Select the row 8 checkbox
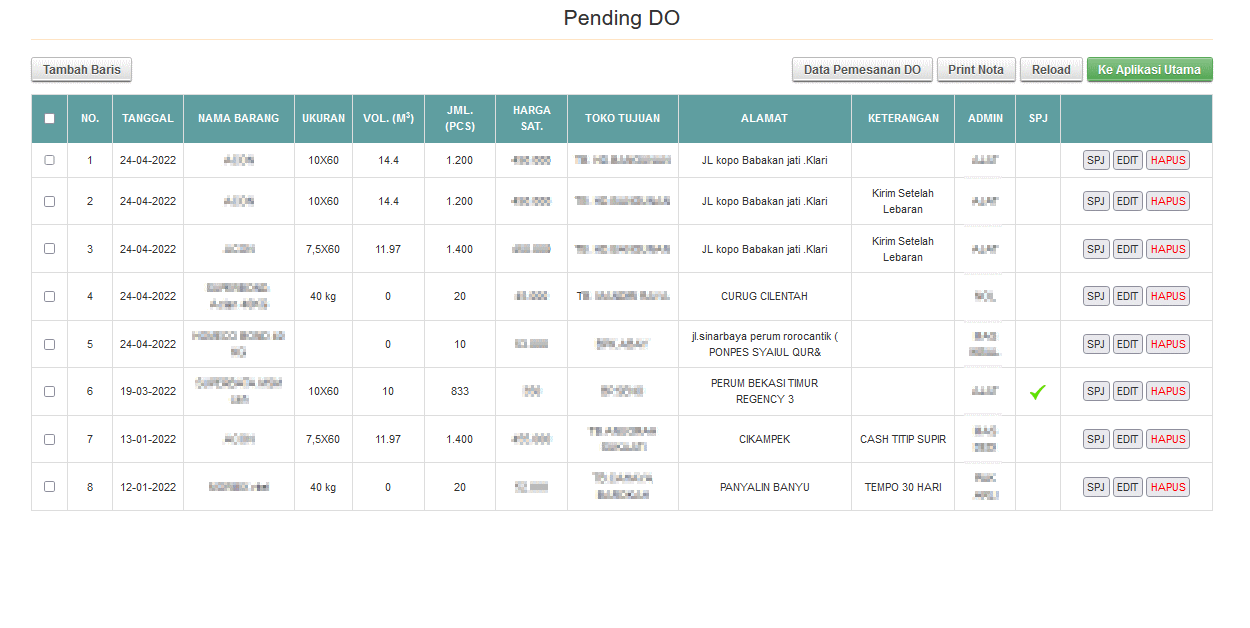This screenshot has height=628, width=1250. pos(49,487)
